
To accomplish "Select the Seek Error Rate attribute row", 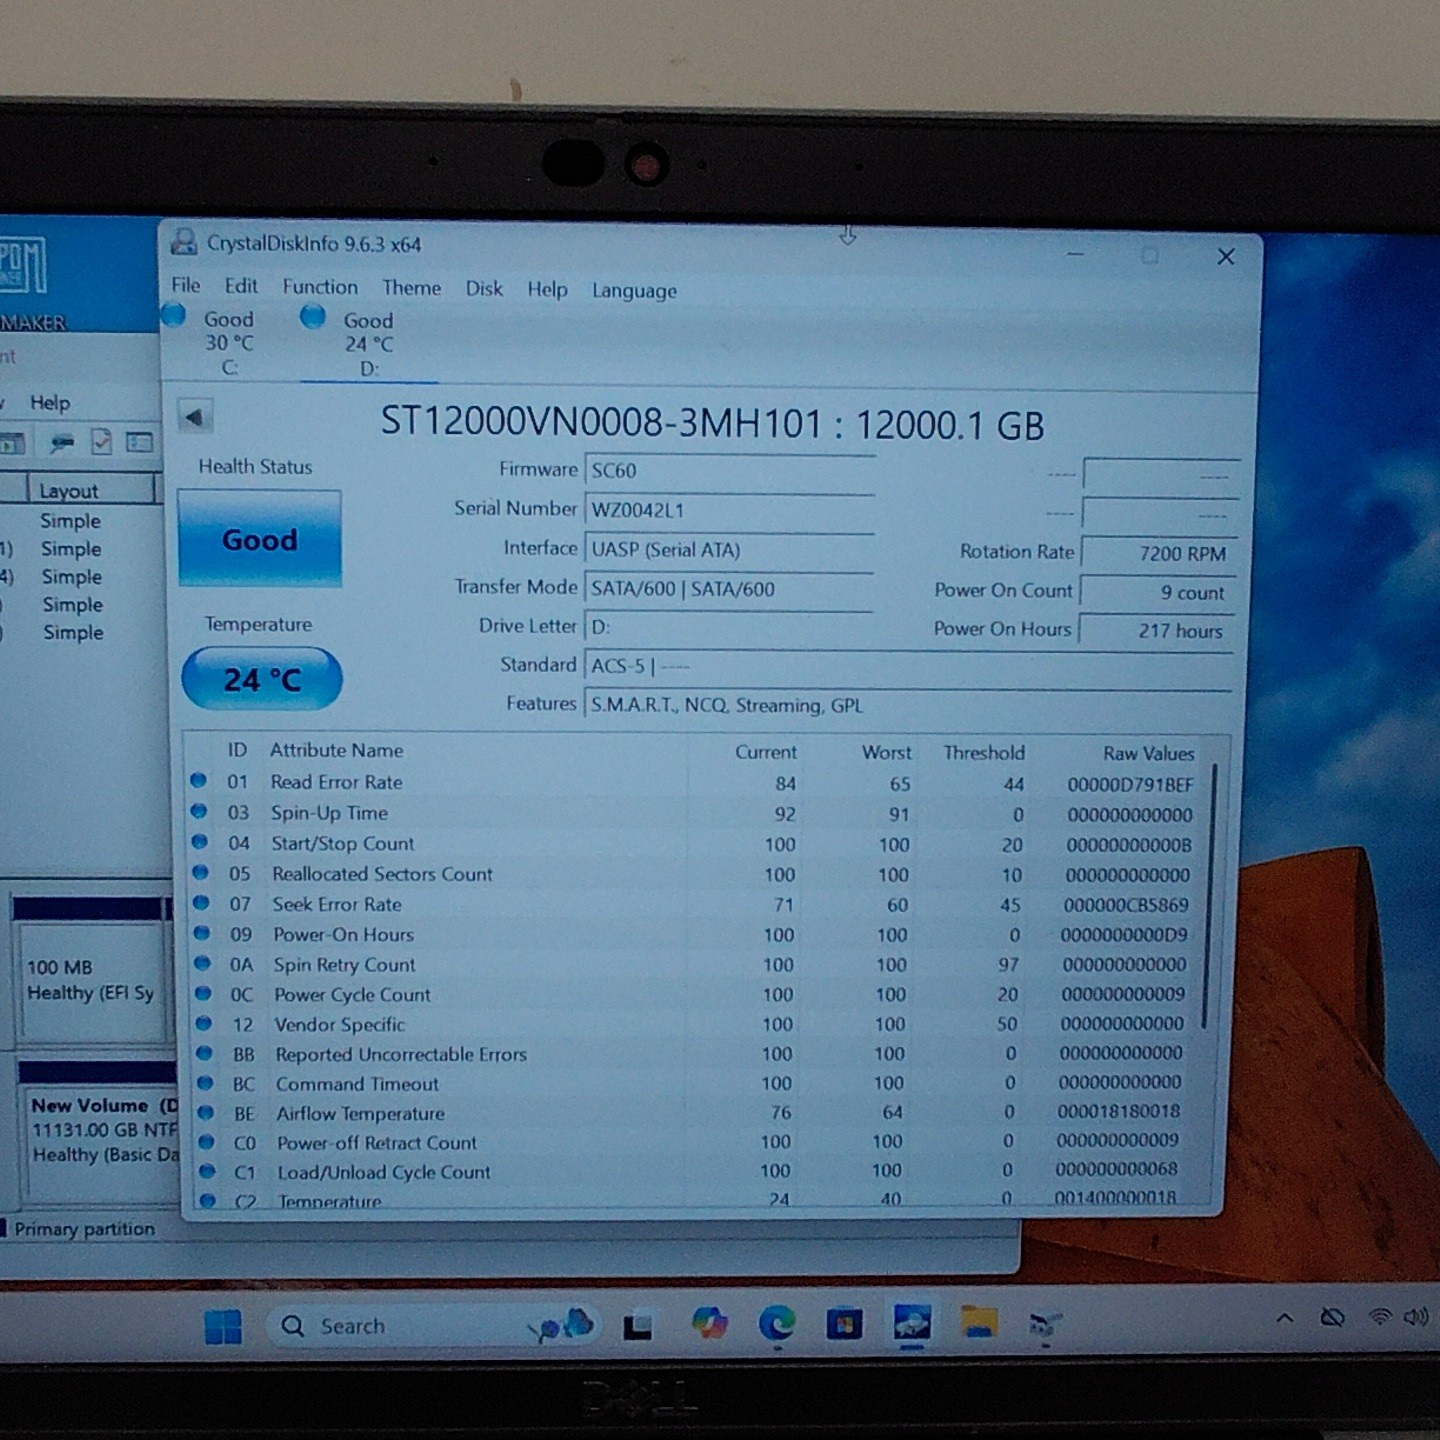I will pos(692,904).
